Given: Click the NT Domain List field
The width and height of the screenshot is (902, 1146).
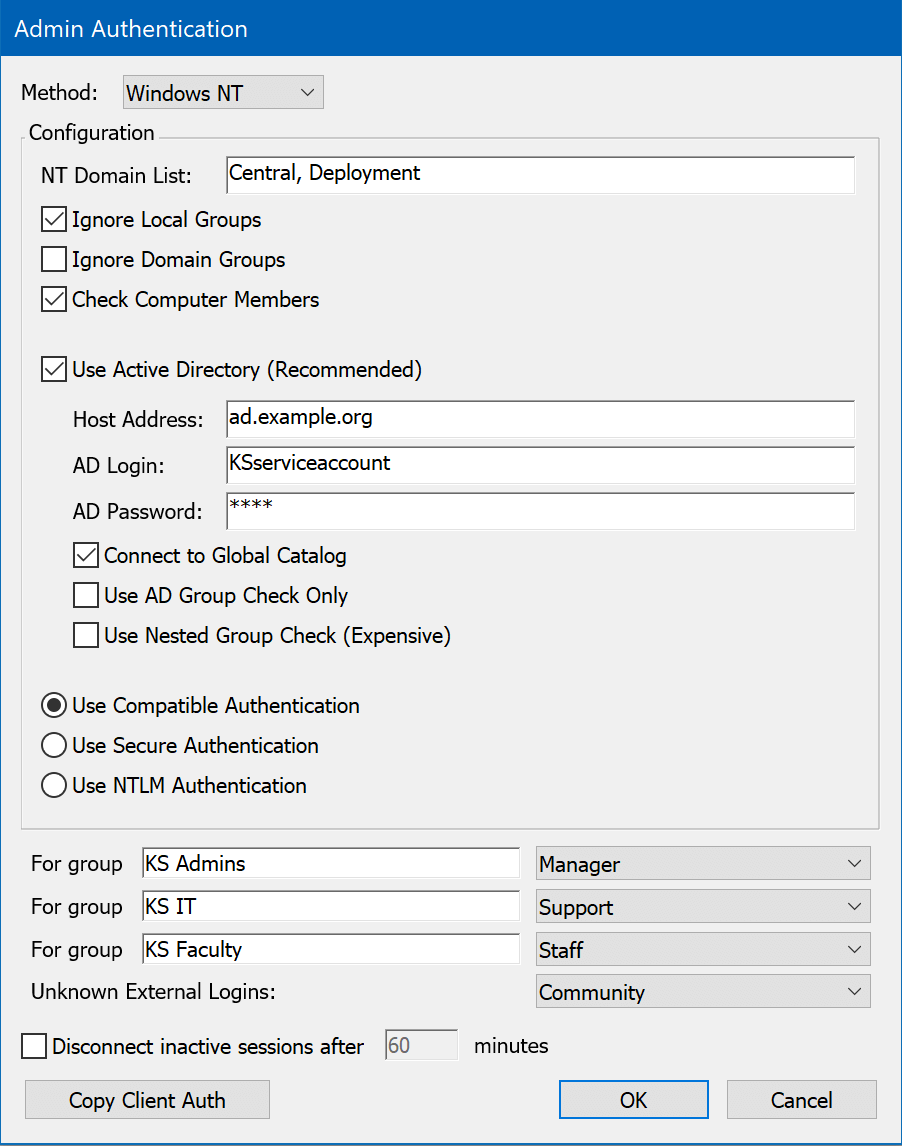Looking at the screenshot, I should pyautogui.click(x=540, y=174).
